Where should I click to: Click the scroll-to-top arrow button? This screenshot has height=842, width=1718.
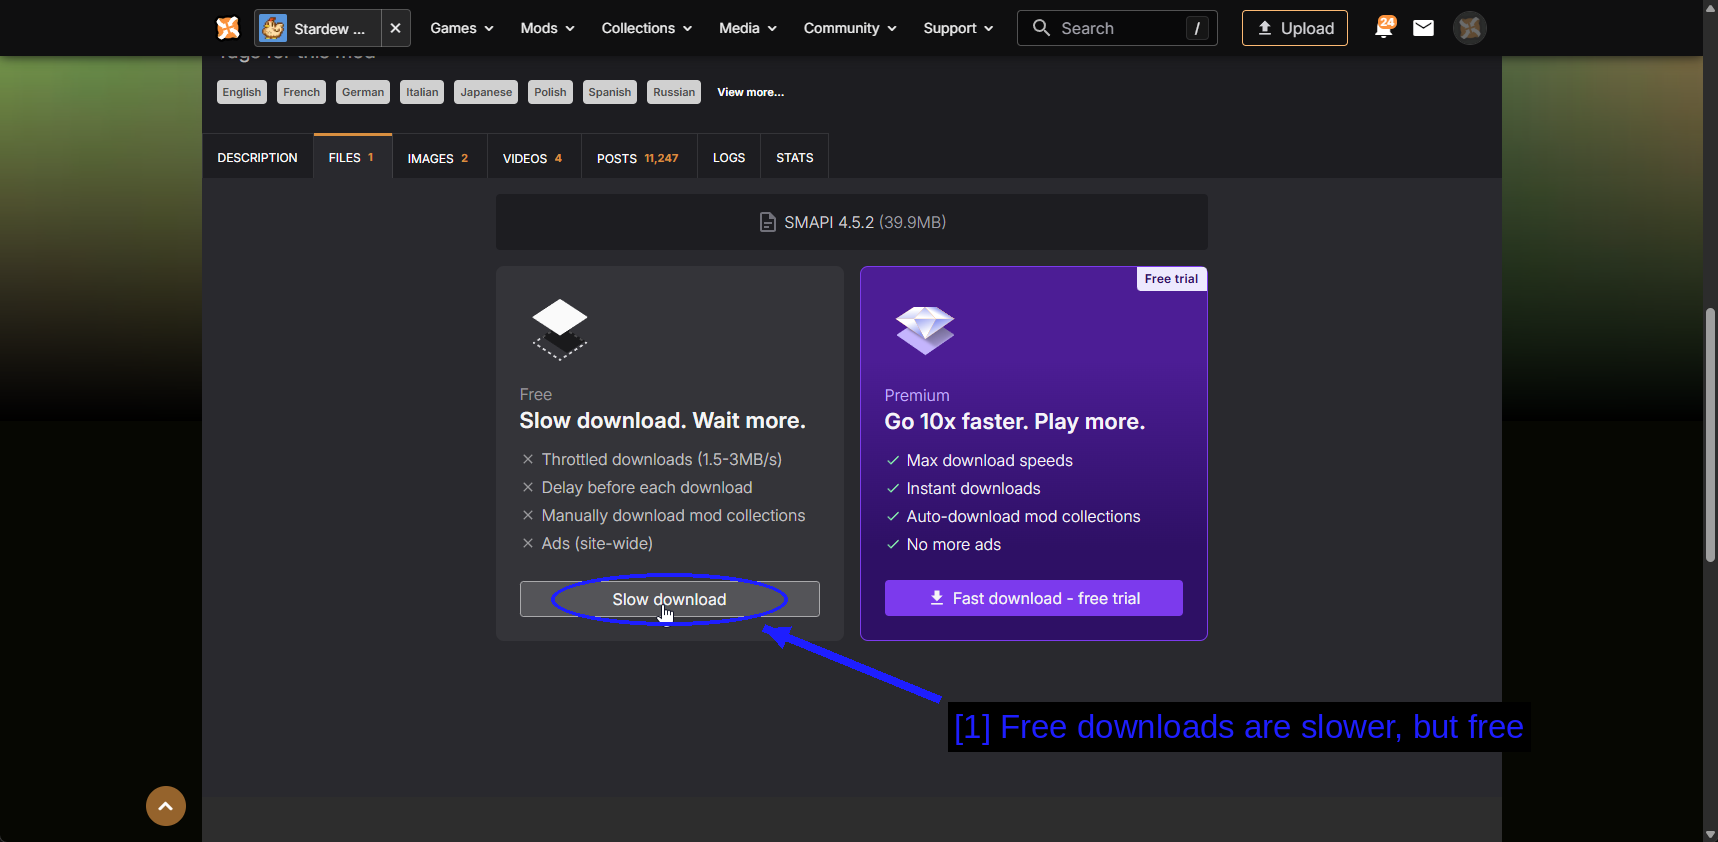click(x=166, y=806)
